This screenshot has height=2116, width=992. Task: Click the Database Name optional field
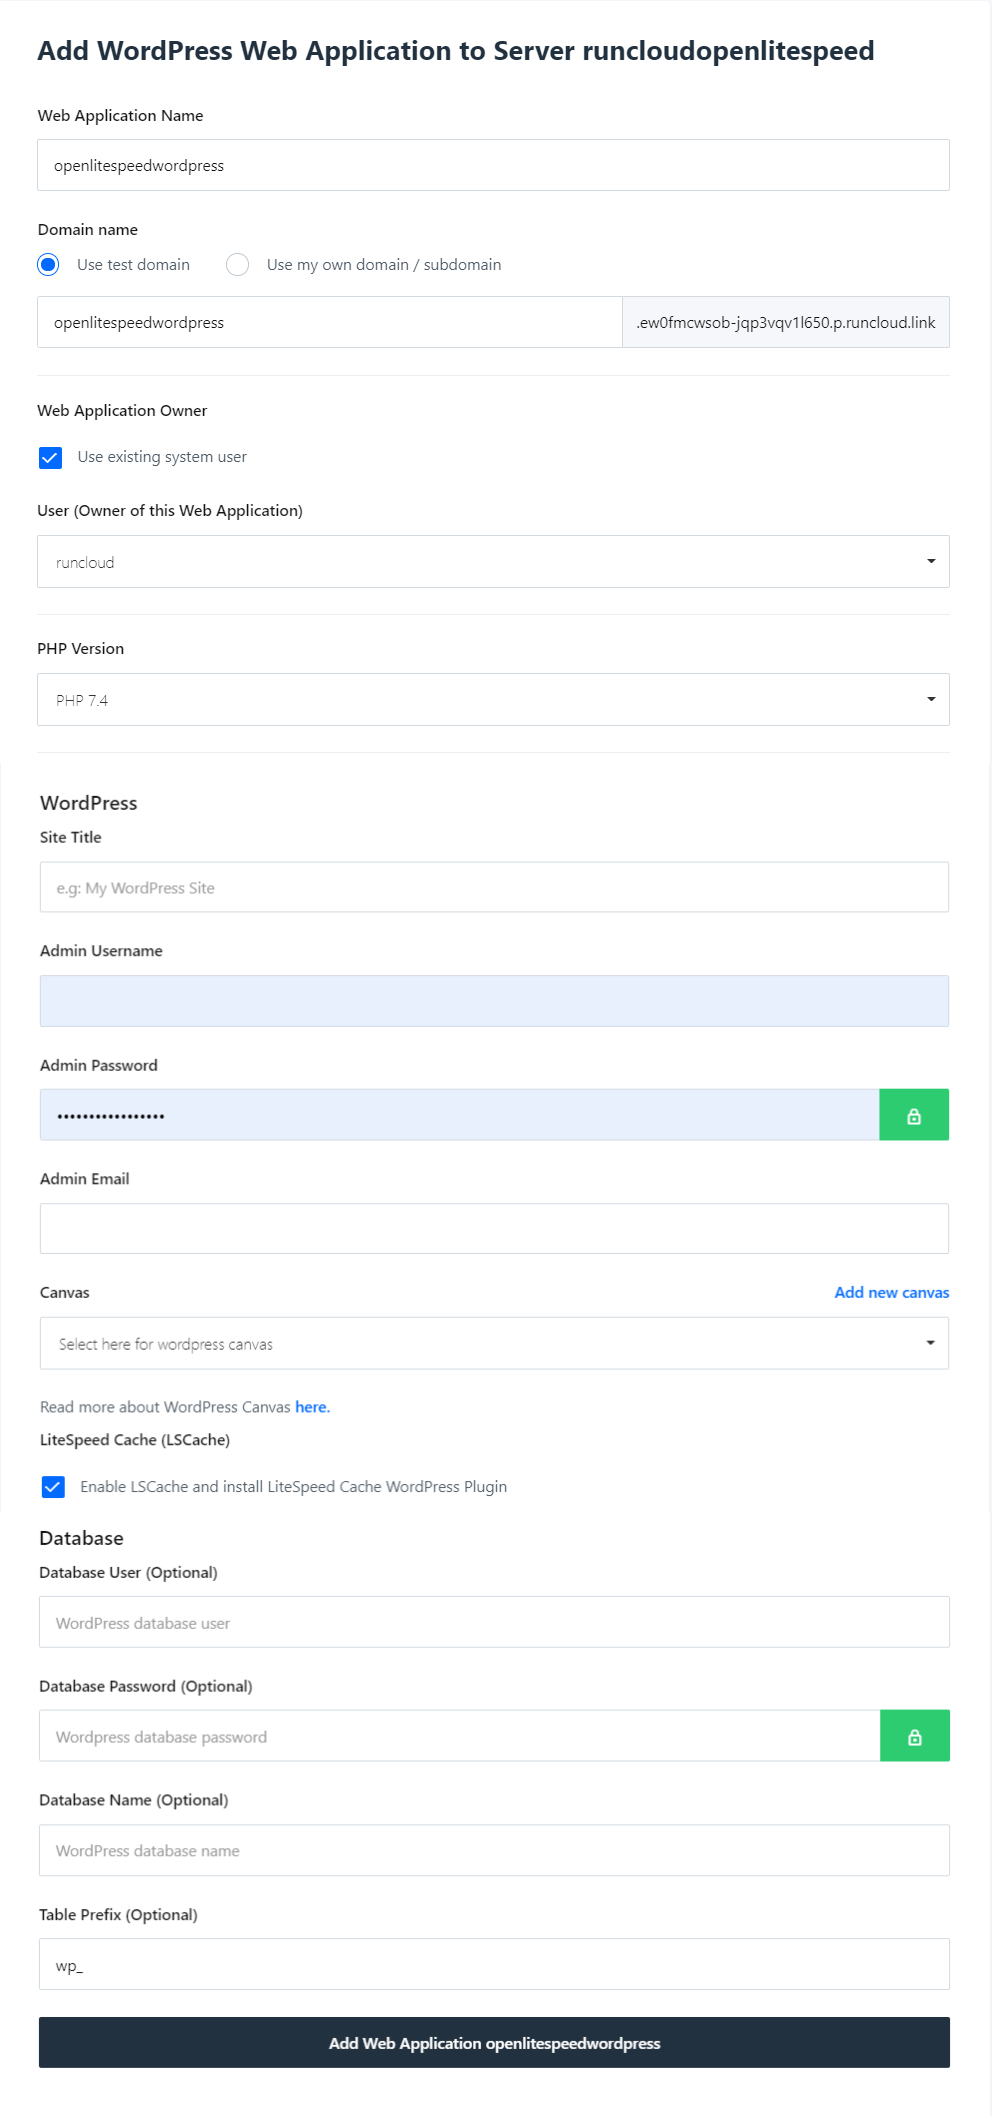494,1850
